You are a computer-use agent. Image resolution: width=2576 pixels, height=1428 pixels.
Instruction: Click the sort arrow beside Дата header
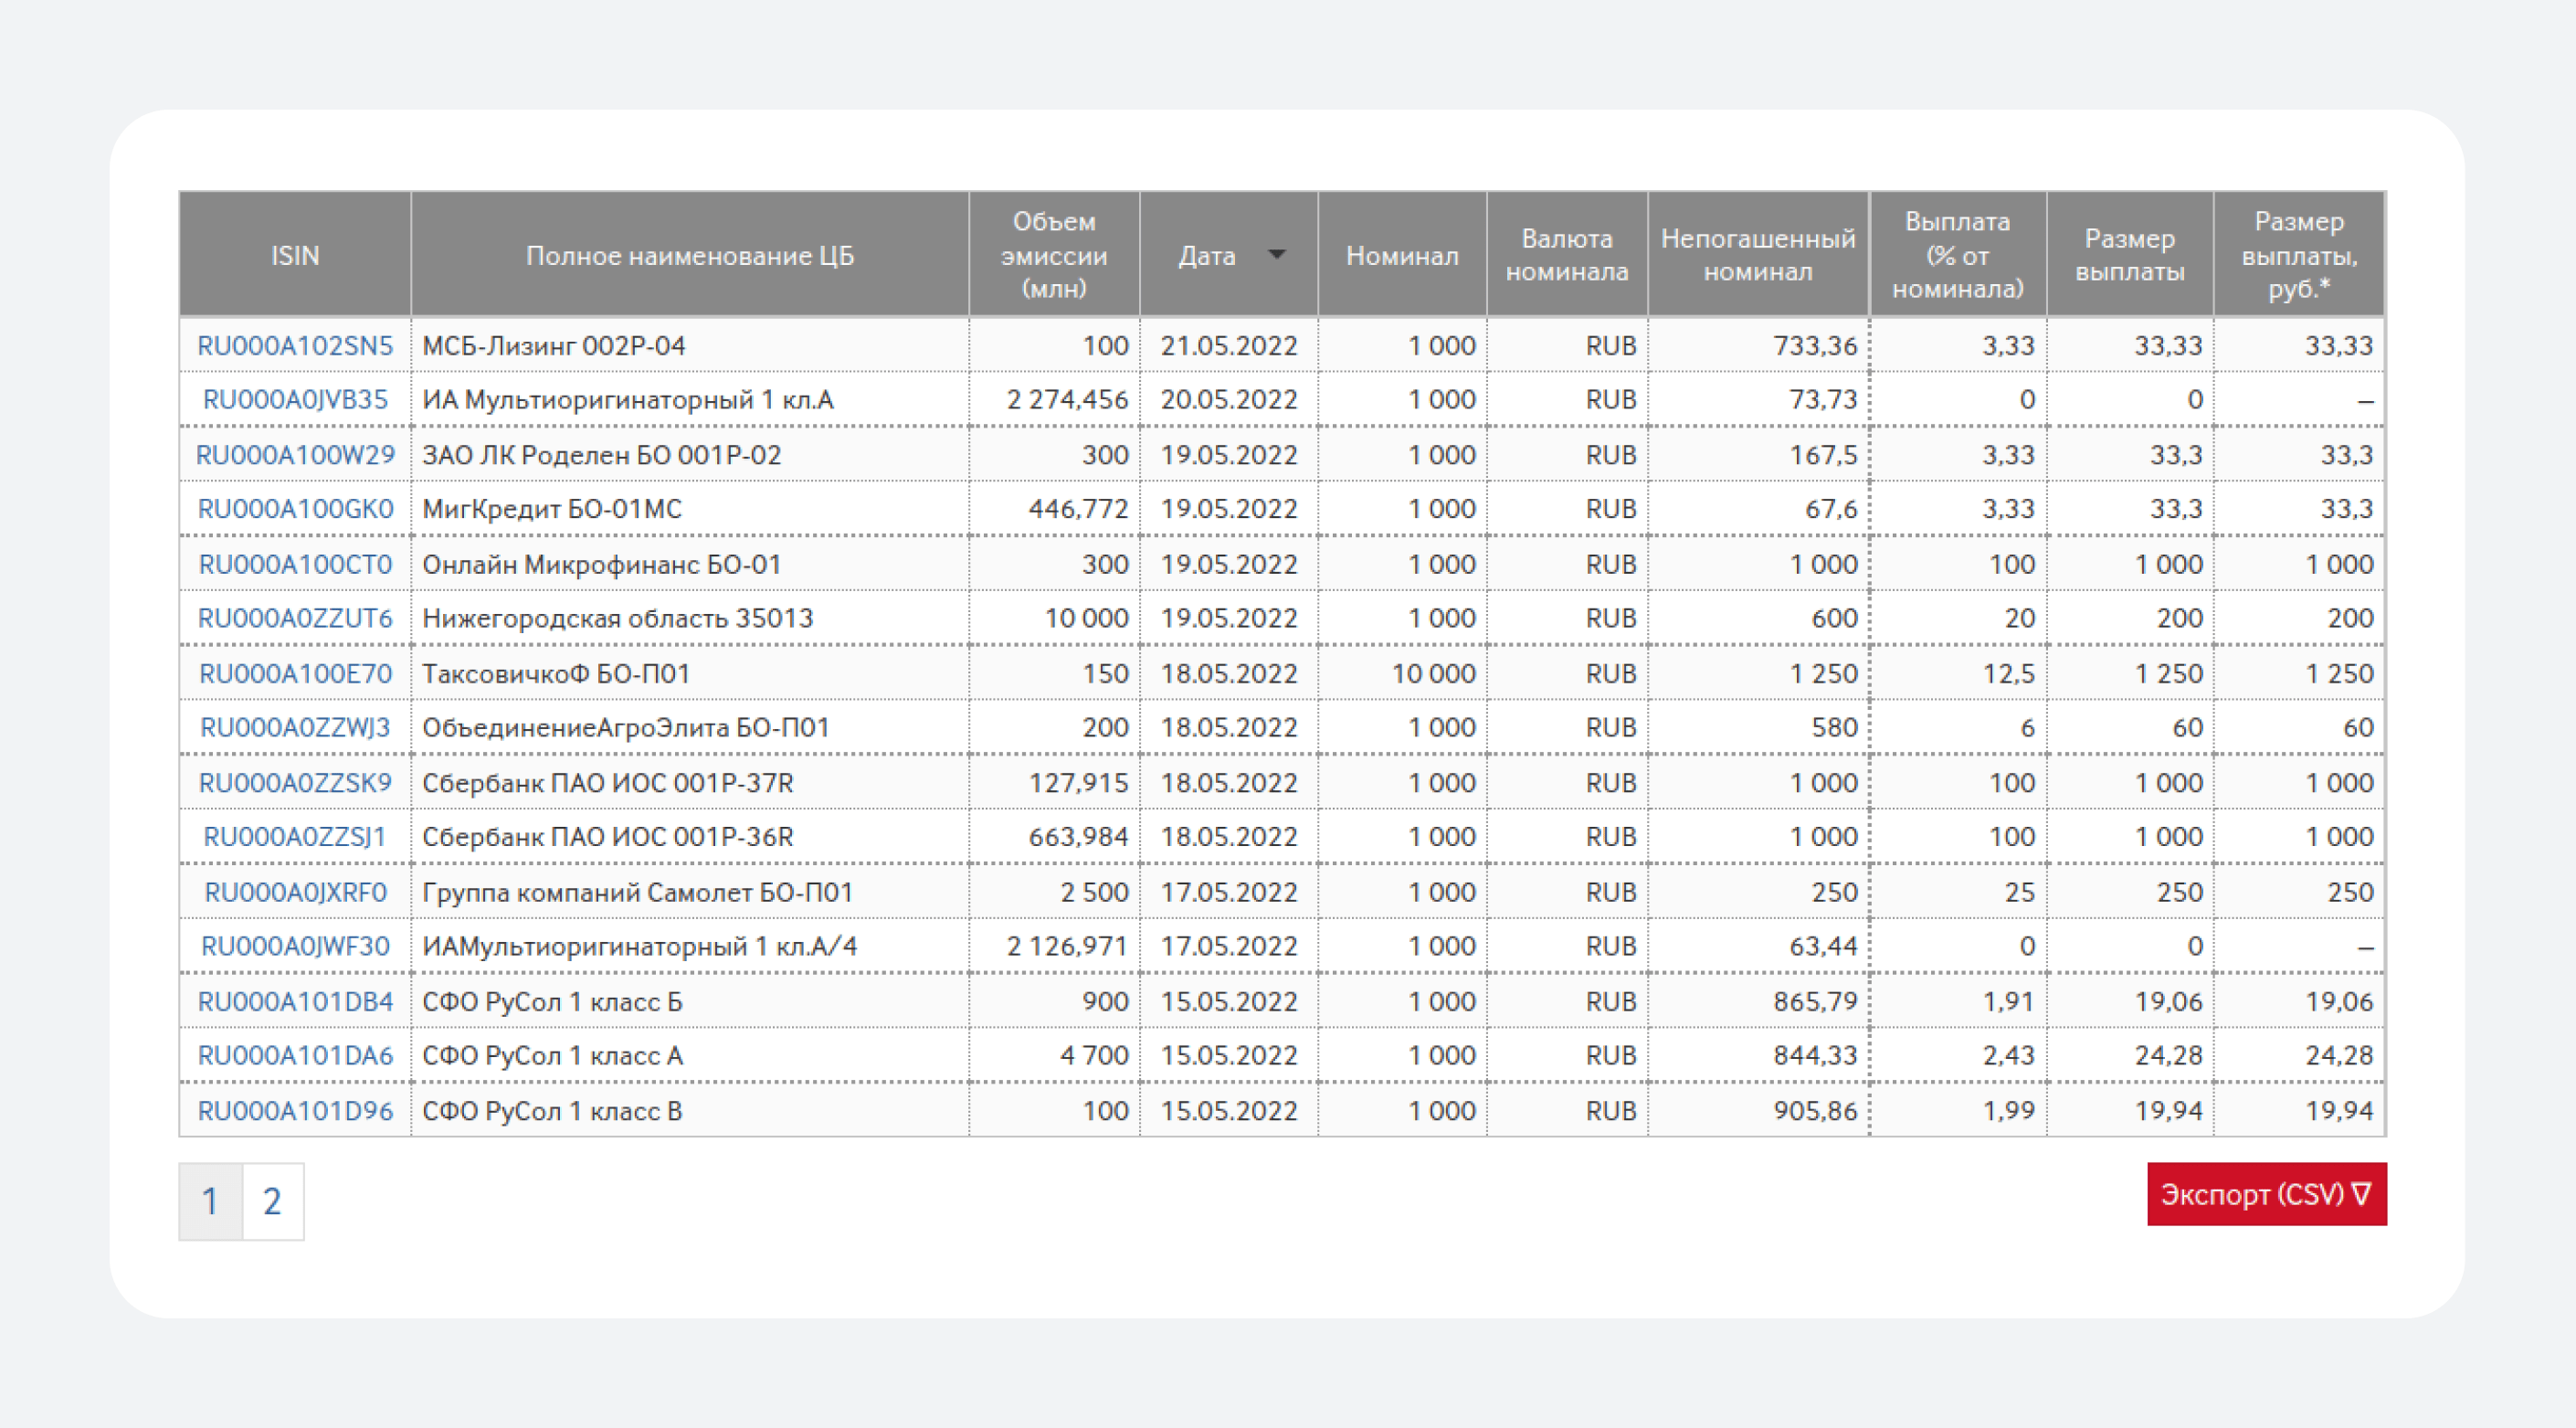click(x=1276, y=255)
